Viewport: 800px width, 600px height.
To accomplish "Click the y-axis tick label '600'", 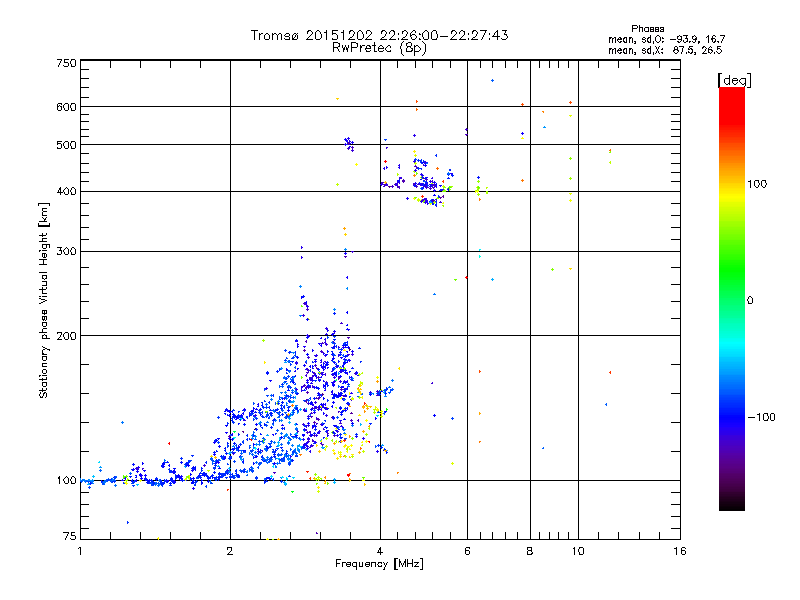I will (66, 107).
